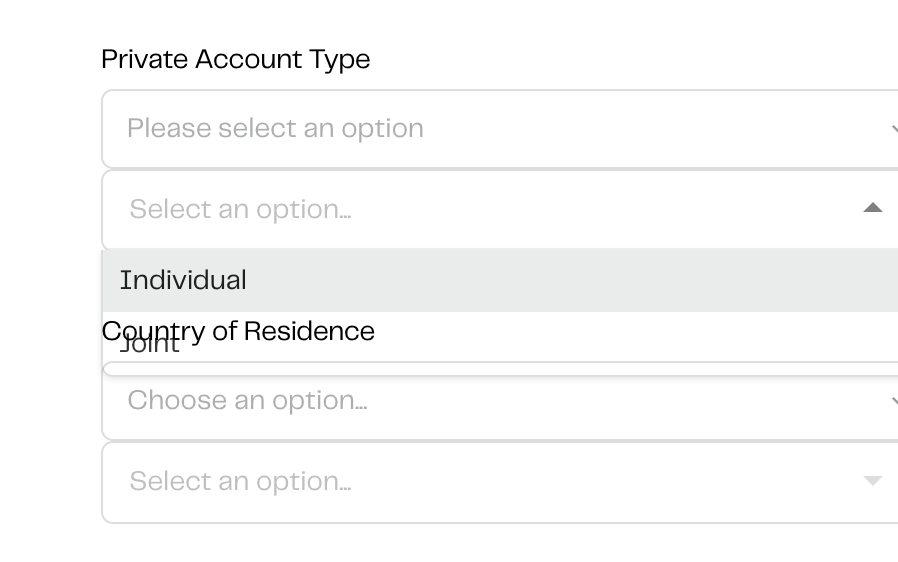
Task: Click placeholder text in the bottom combo box
Action: tap(240, 482)
